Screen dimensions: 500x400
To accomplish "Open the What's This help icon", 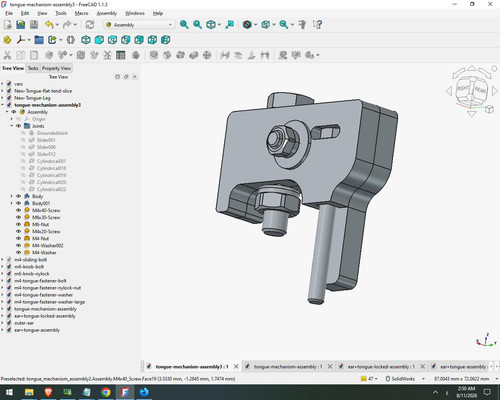I will pos(317,25).
